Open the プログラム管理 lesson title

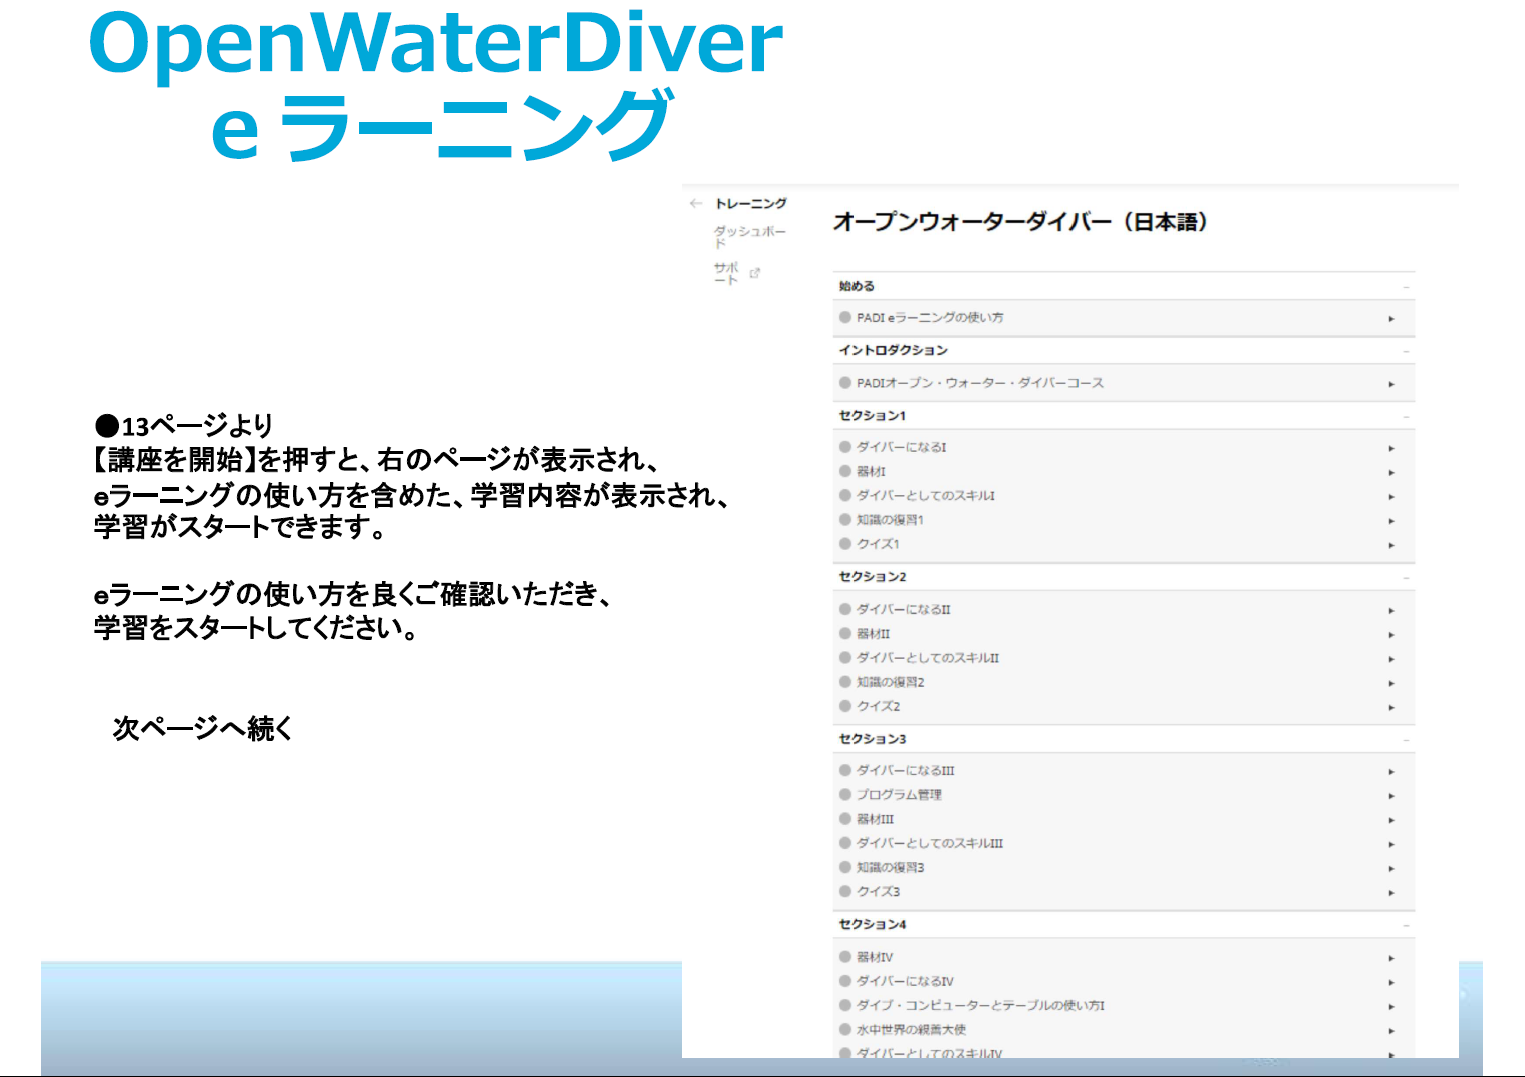[899, 795]
